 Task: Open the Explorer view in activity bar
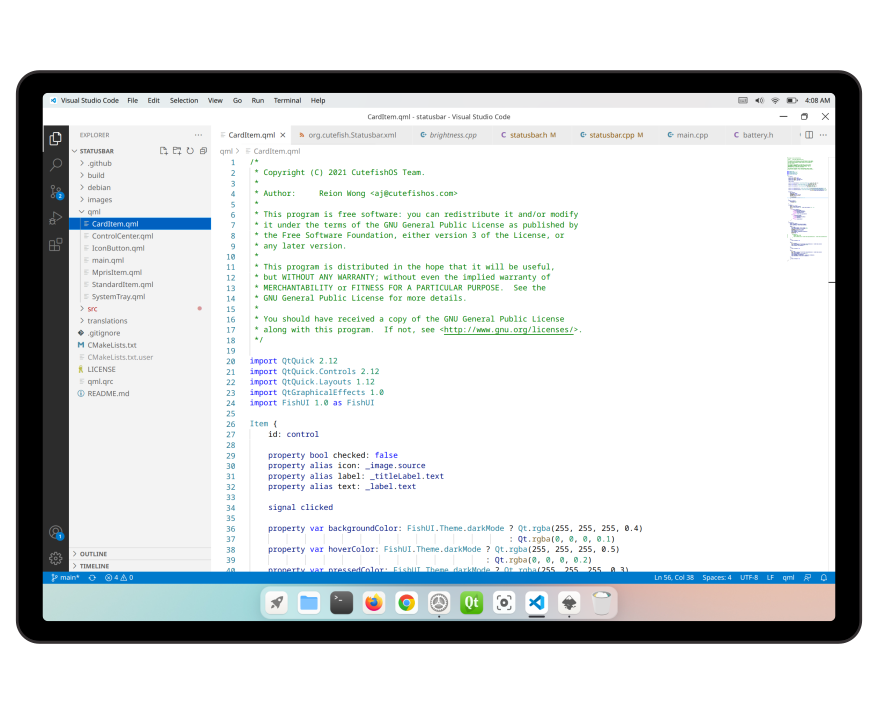click(x=55, y=138)
